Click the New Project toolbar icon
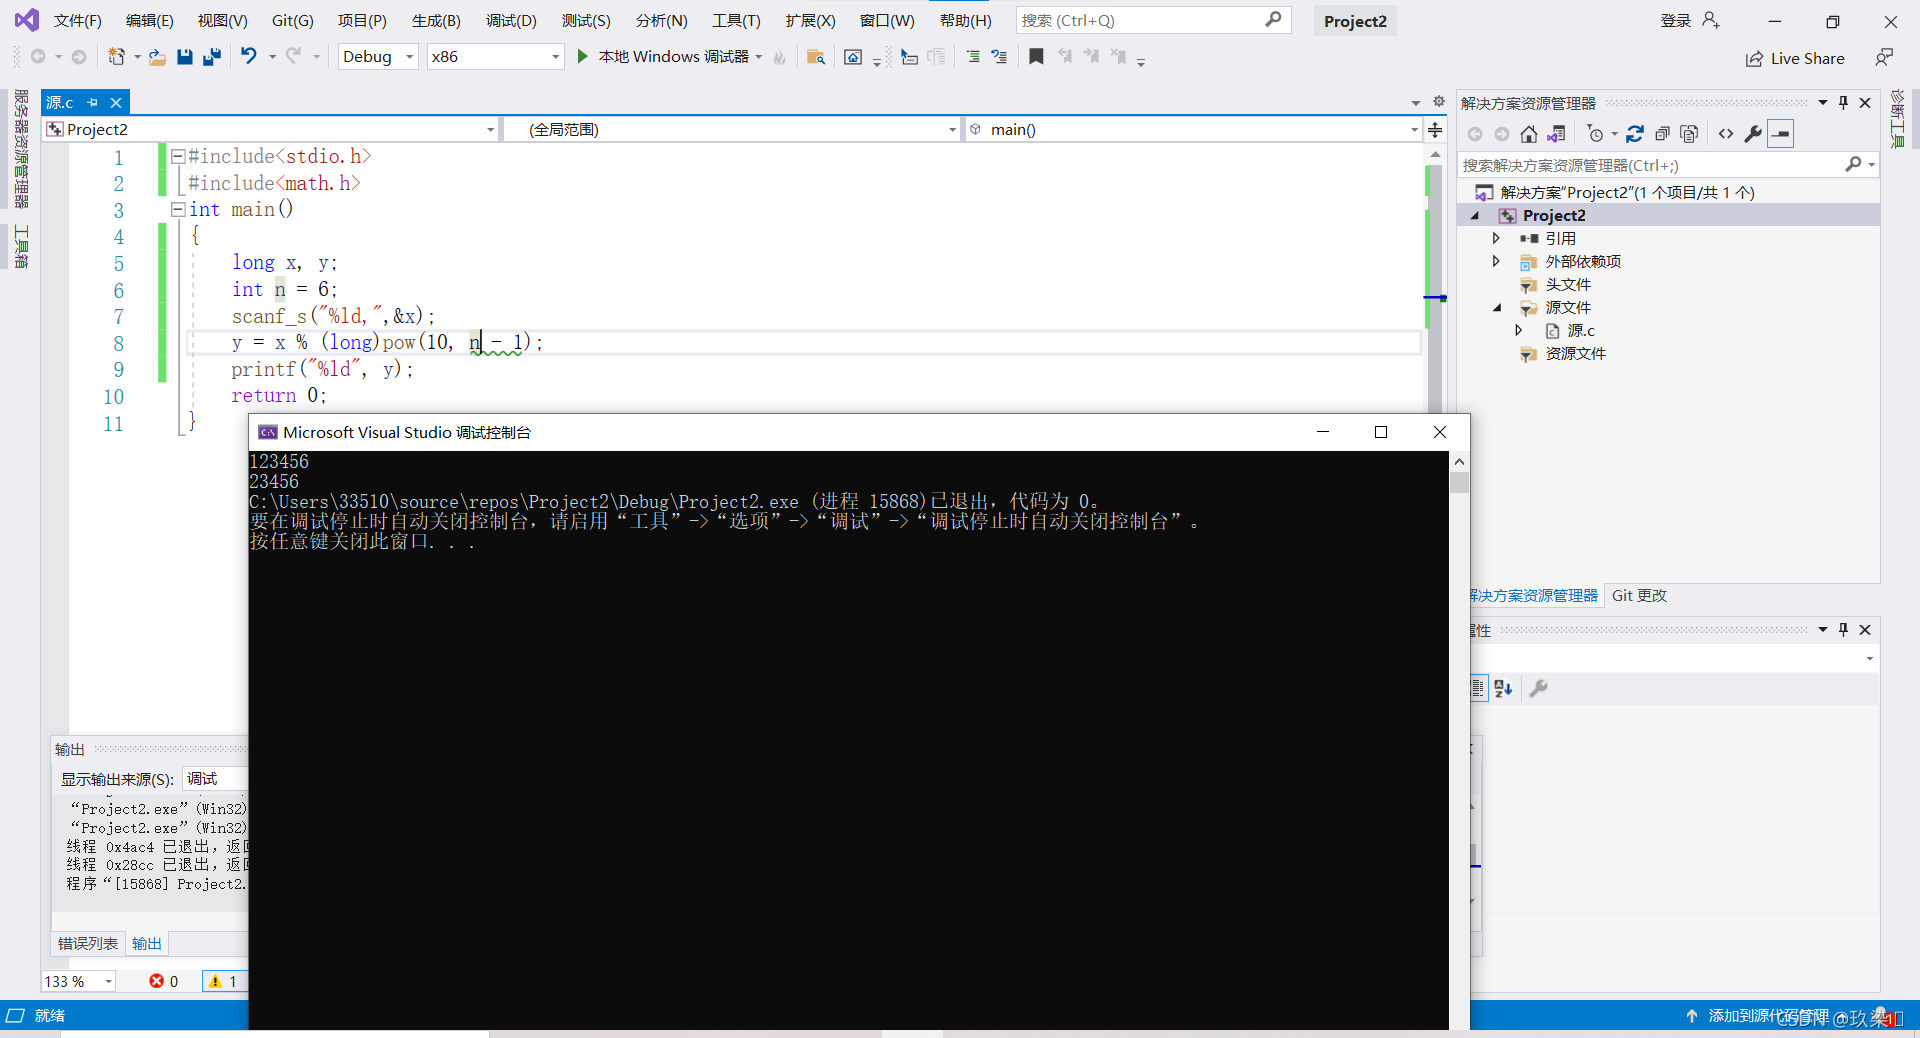 (x=116, y=57)
